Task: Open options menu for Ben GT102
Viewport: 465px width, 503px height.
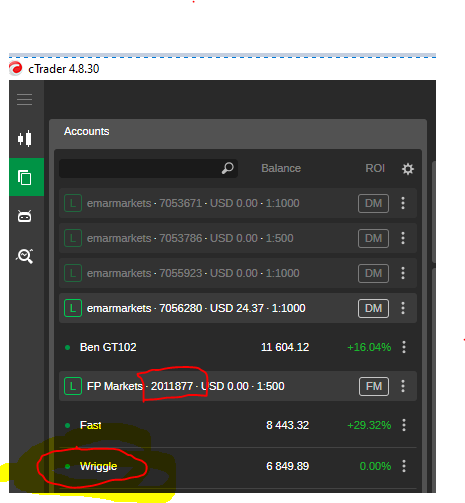Action: point(404,347)
